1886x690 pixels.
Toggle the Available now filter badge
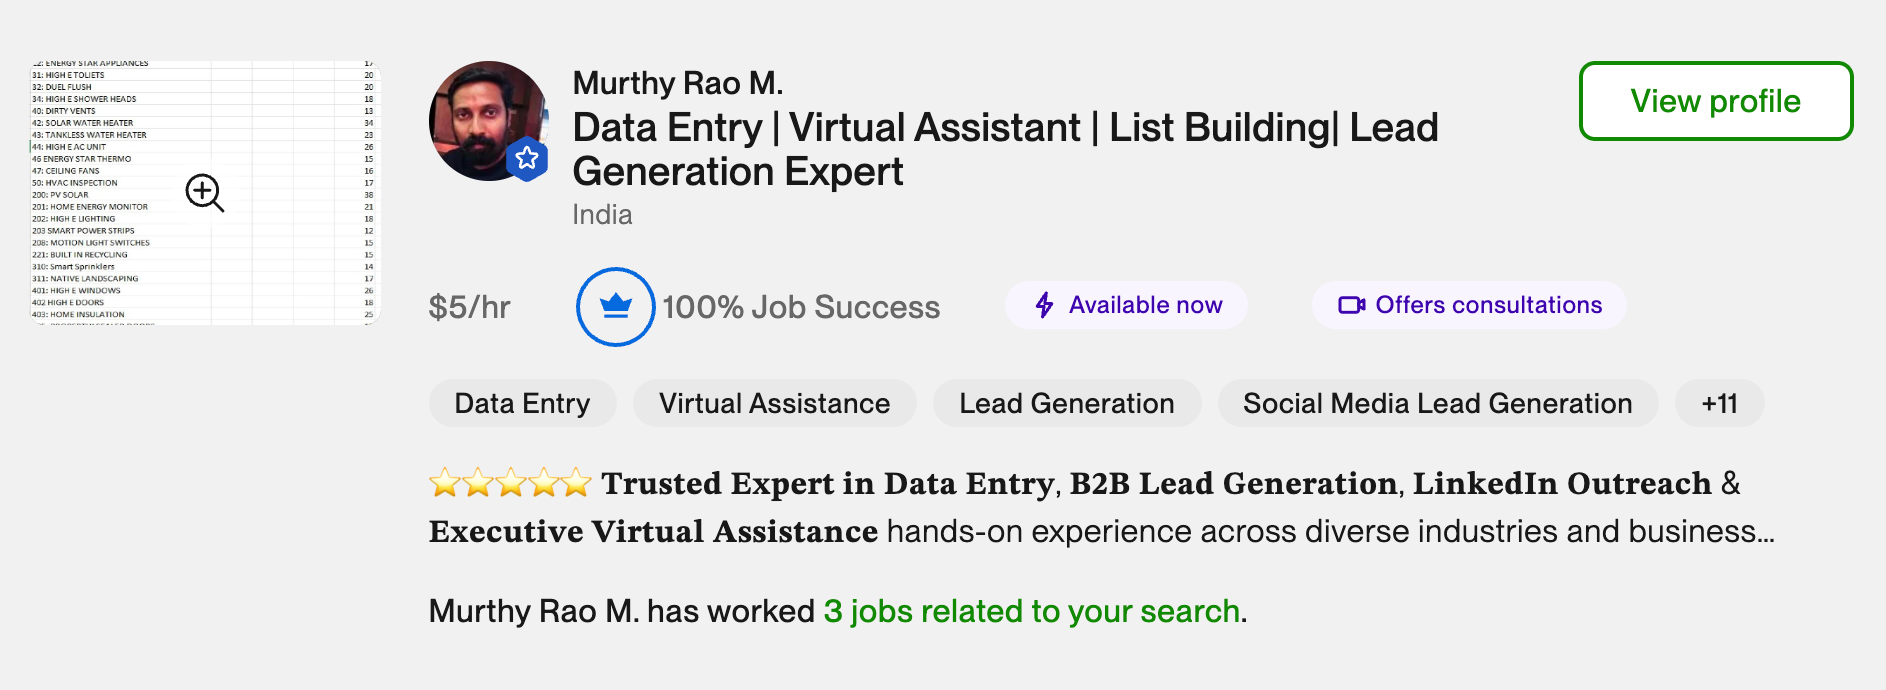[x=1125, y=304]
